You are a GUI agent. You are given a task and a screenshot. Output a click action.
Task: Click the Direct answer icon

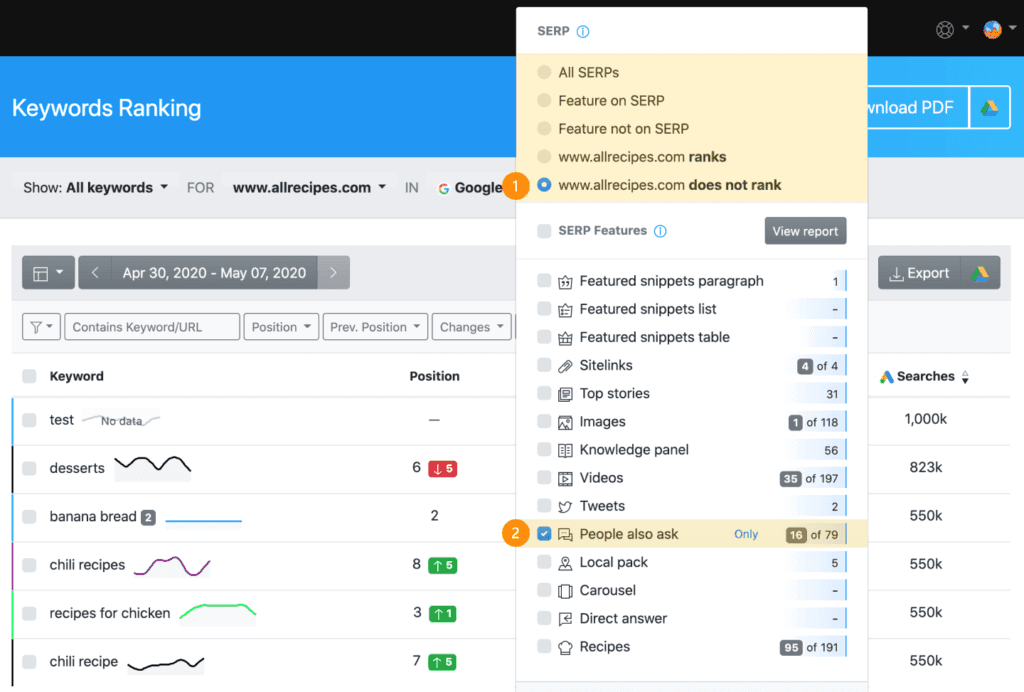coord(565,619)
